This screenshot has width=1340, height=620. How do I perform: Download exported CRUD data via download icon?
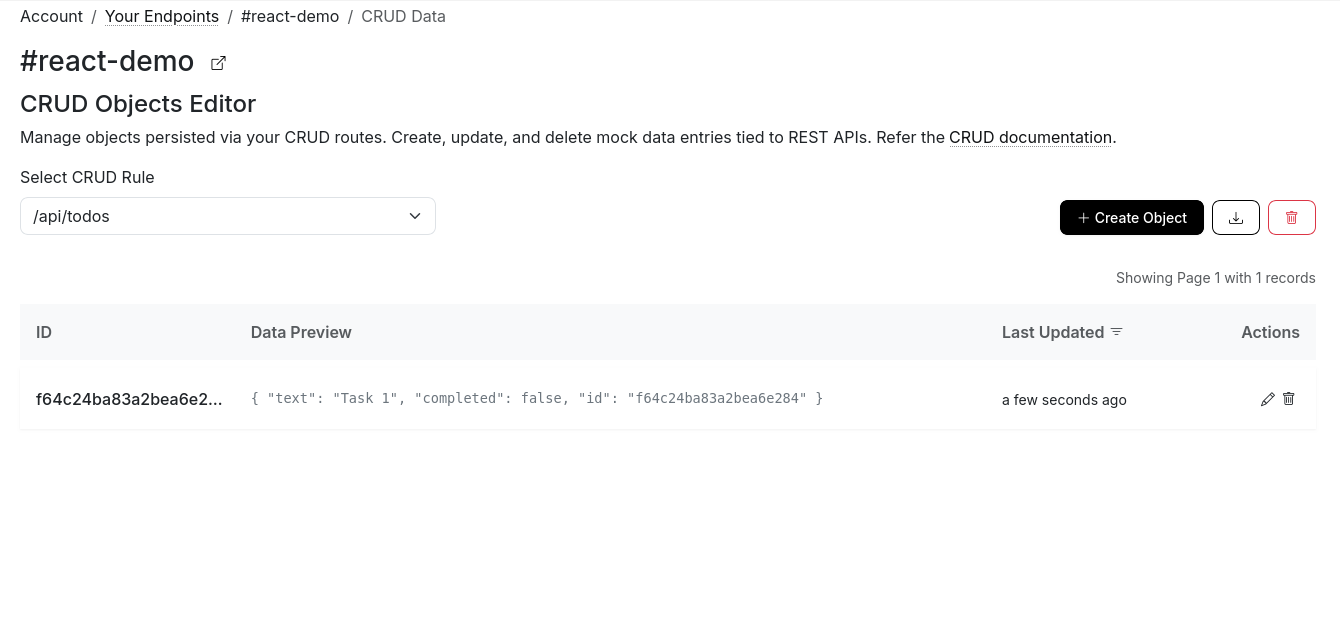[1236, 217]
